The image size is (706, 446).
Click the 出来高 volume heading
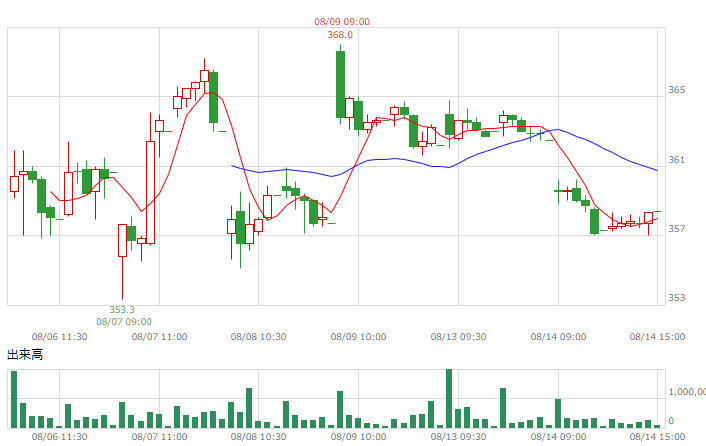[x=25, y=355]
